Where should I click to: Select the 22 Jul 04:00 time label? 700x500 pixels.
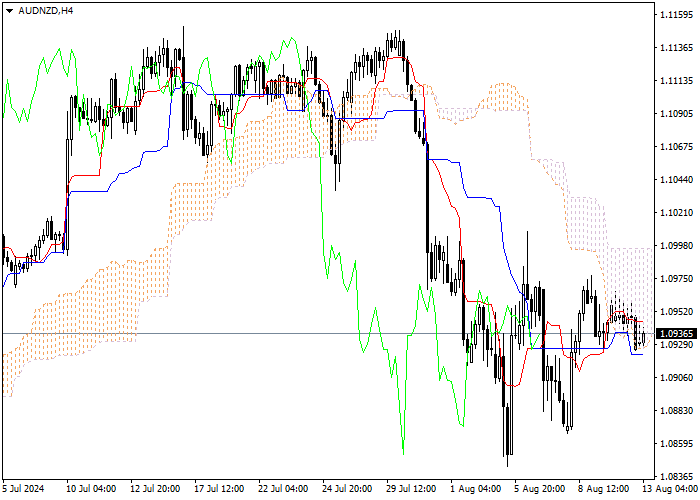click(283, 489)
